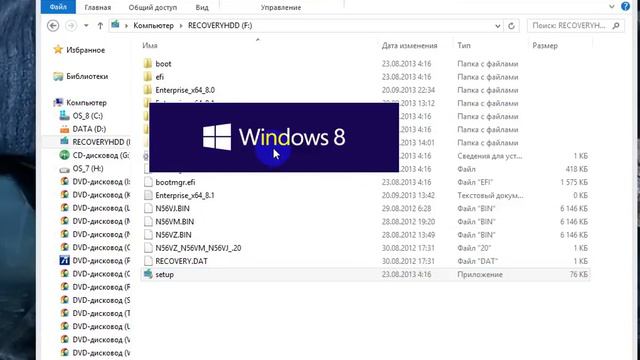Expand address bar history dropdown
The image size is (640, 360).
(x=498, y=26)
